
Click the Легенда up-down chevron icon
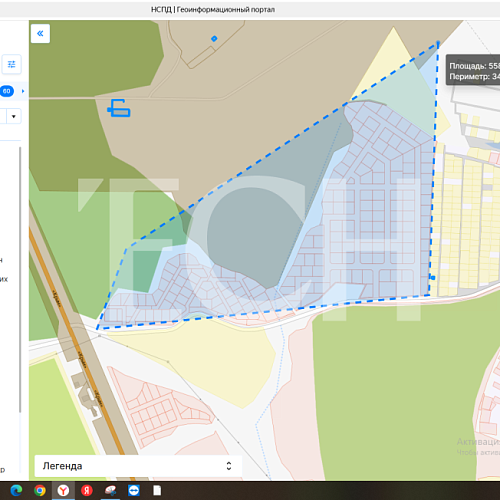point(229,466)
